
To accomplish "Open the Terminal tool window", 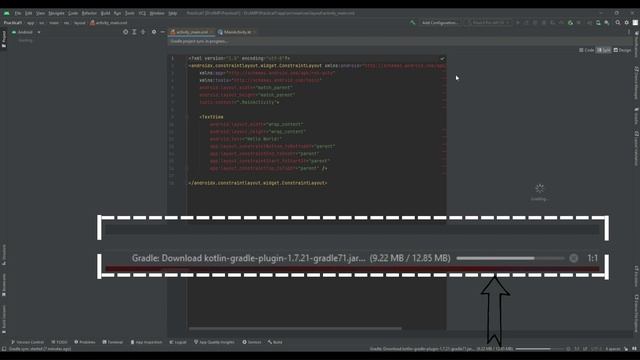I will click(113, 342).
